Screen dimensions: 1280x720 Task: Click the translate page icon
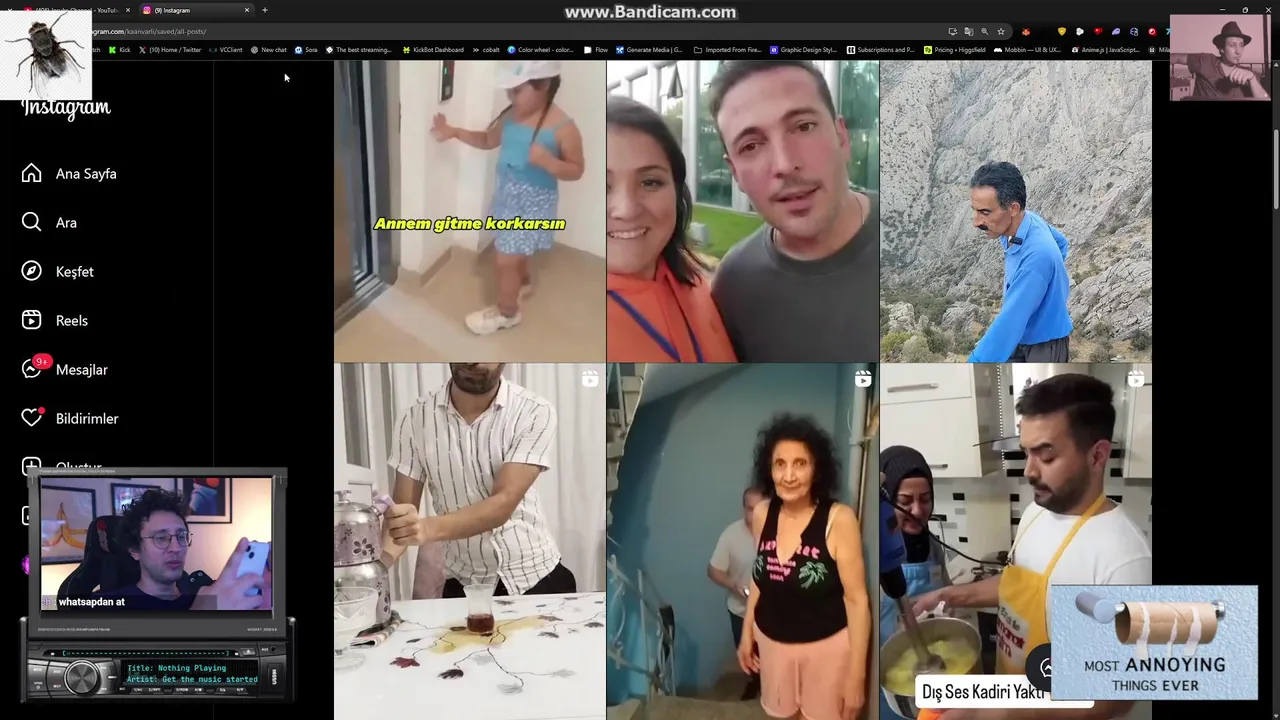click(969, 31)
